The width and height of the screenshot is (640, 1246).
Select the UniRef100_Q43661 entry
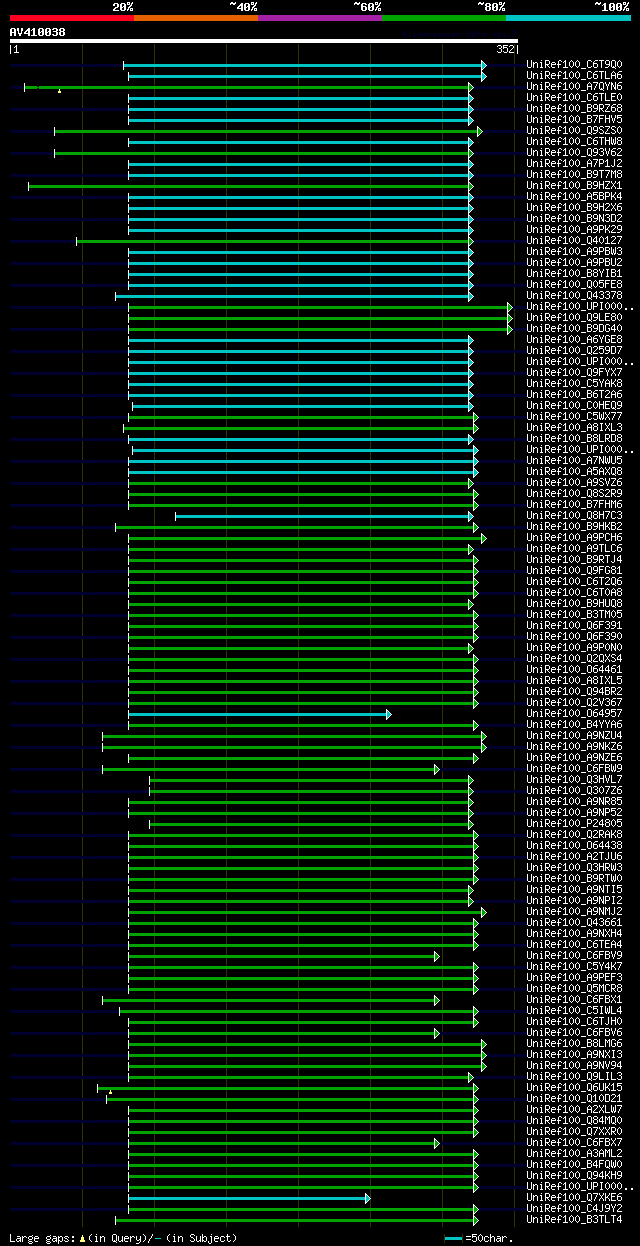[x=574, y=923]
